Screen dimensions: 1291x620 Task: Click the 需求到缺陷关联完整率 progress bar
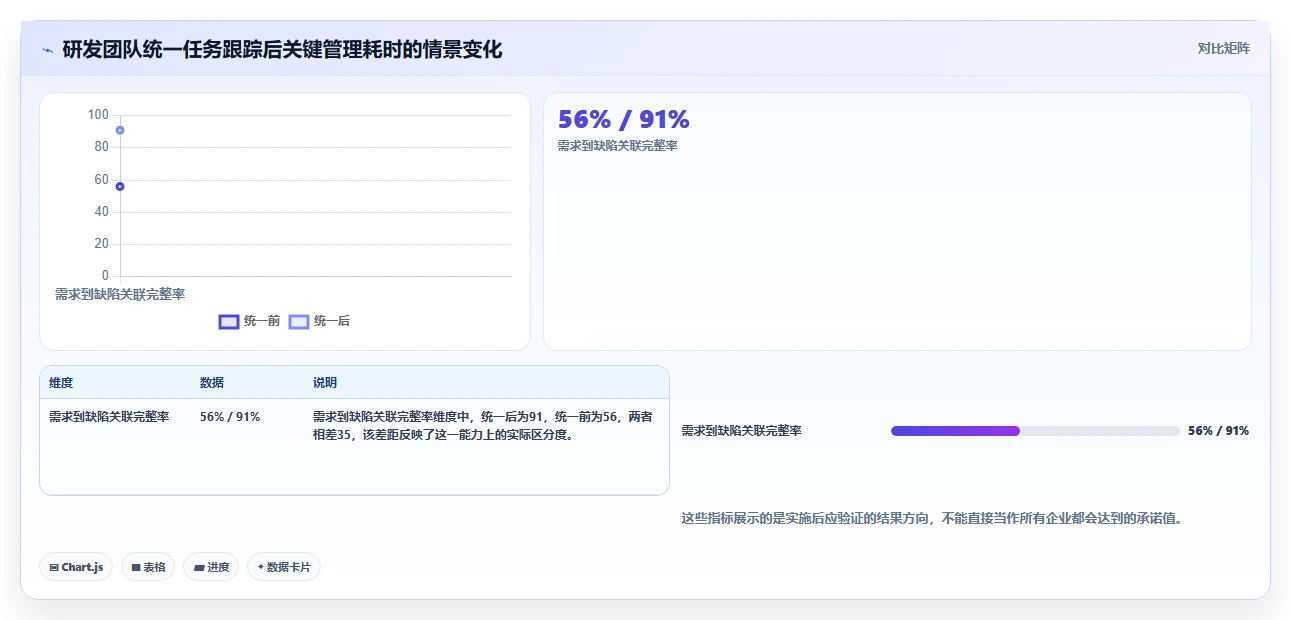pos(1035,431)
